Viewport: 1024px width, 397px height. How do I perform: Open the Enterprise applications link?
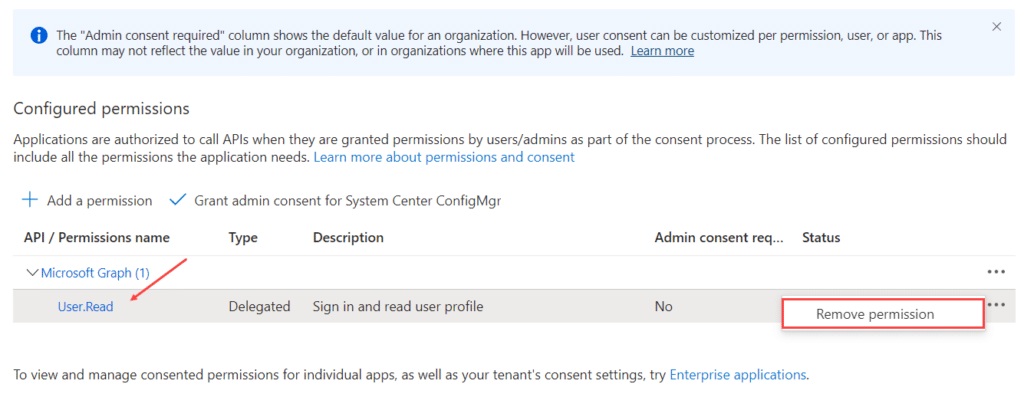738,375
